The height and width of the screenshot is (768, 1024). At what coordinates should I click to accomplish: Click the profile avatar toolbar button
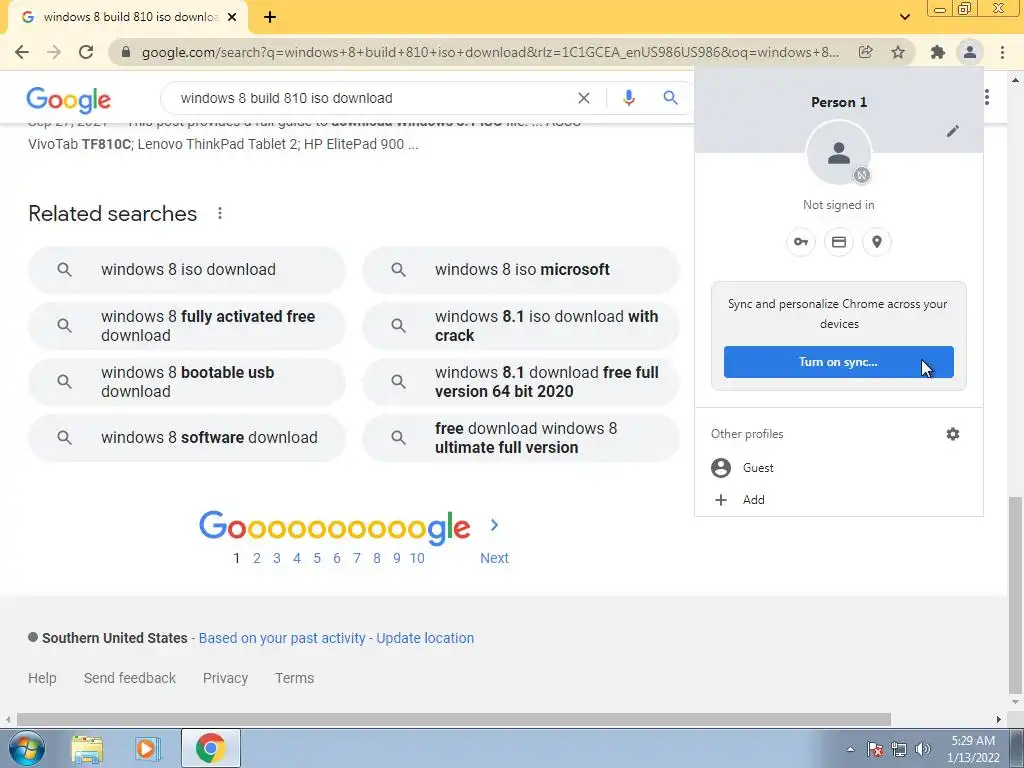970,52
